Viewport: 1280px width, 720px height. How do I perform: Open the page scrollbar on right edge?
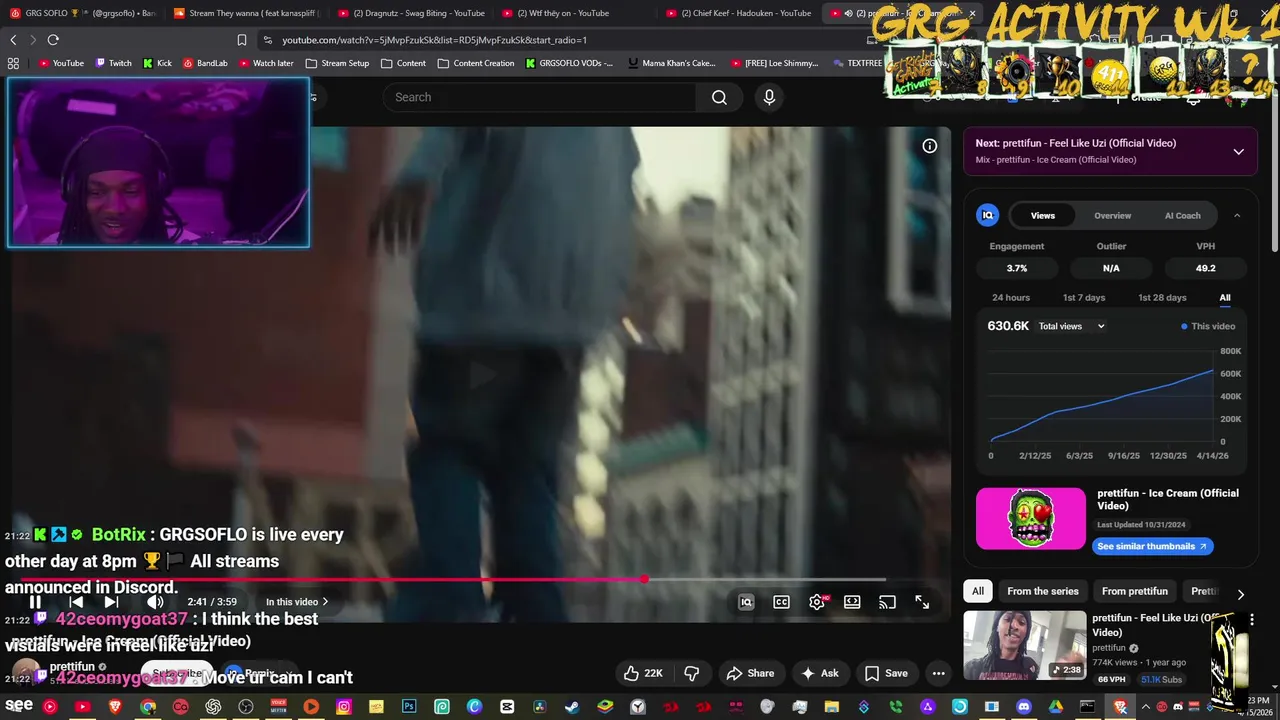pyautogui.click(x=1275, y=170)
